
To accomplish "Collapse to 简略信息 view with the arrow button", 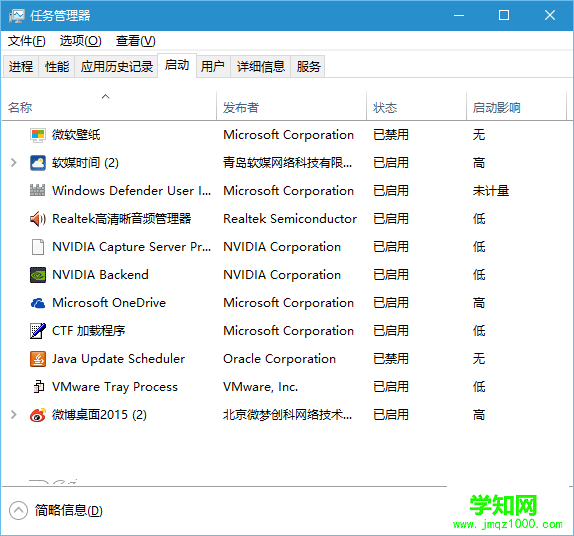I will (x=18, y=510).
